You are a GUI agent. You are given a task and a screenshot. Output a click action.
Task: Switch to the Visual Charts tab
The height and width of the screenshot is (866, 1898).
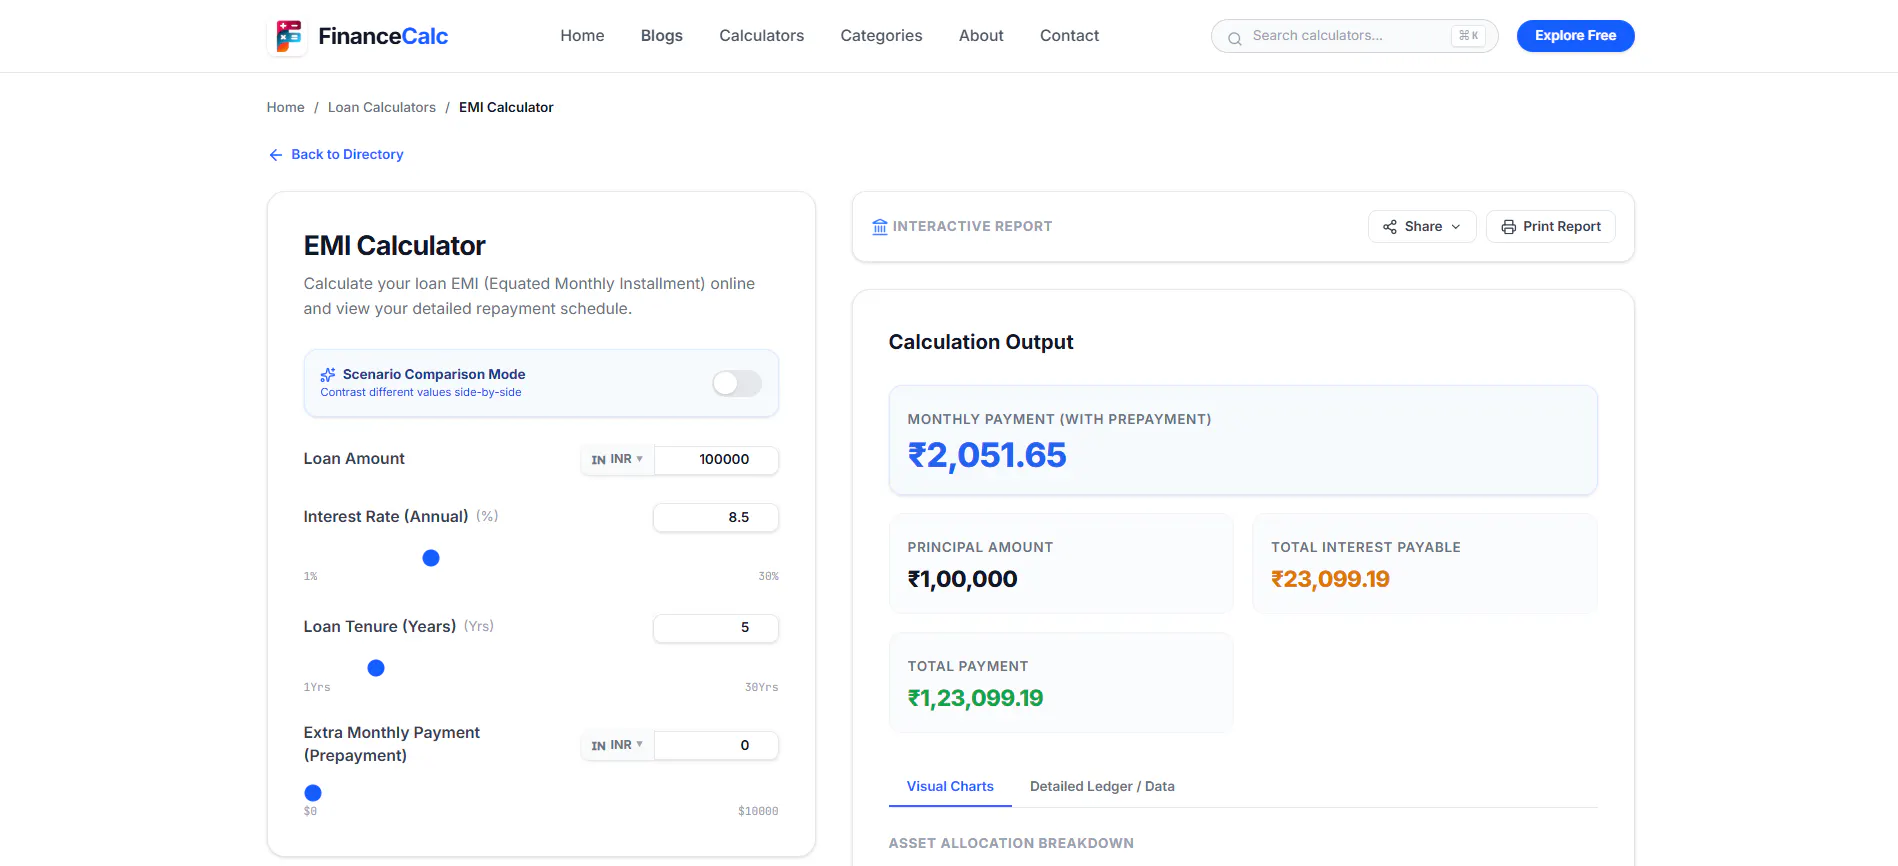tap(950, 787)
